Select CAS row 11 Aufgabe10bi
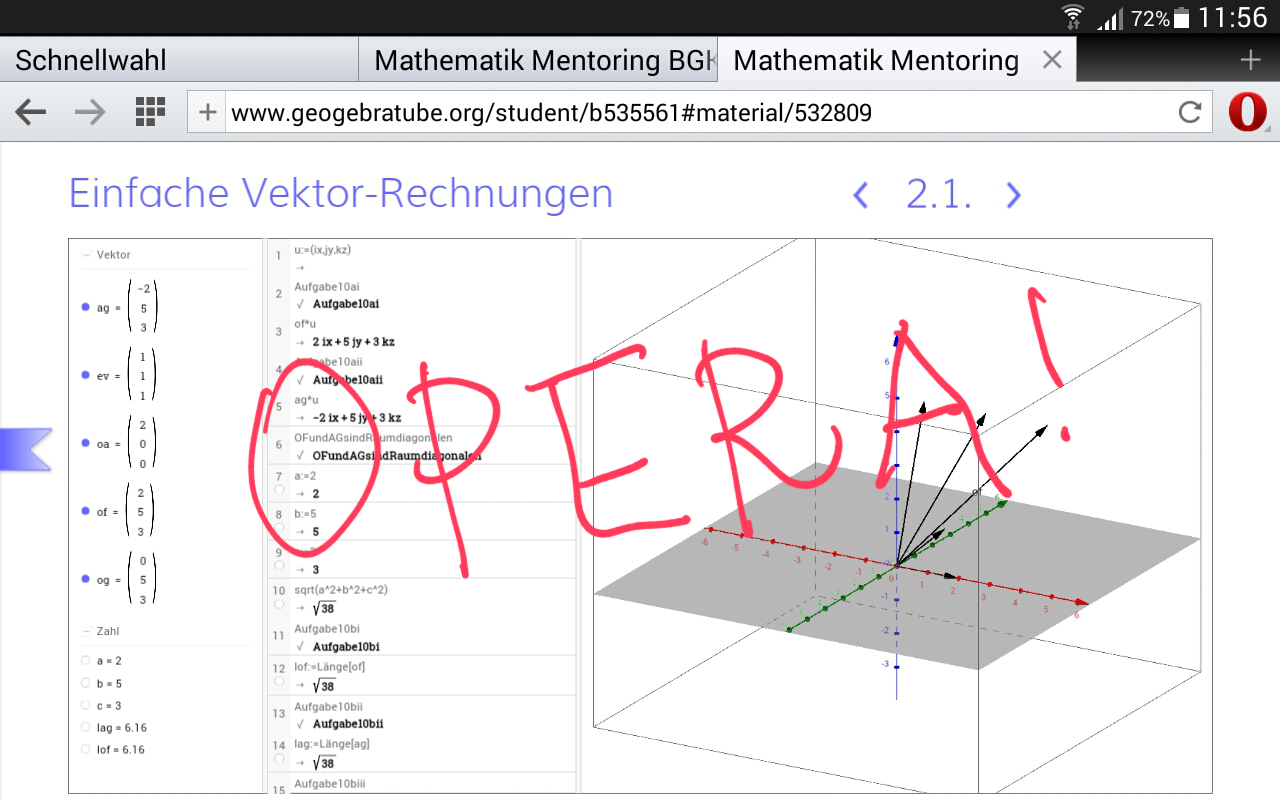The image size is (1280, 800). click(x=422, y=637)
